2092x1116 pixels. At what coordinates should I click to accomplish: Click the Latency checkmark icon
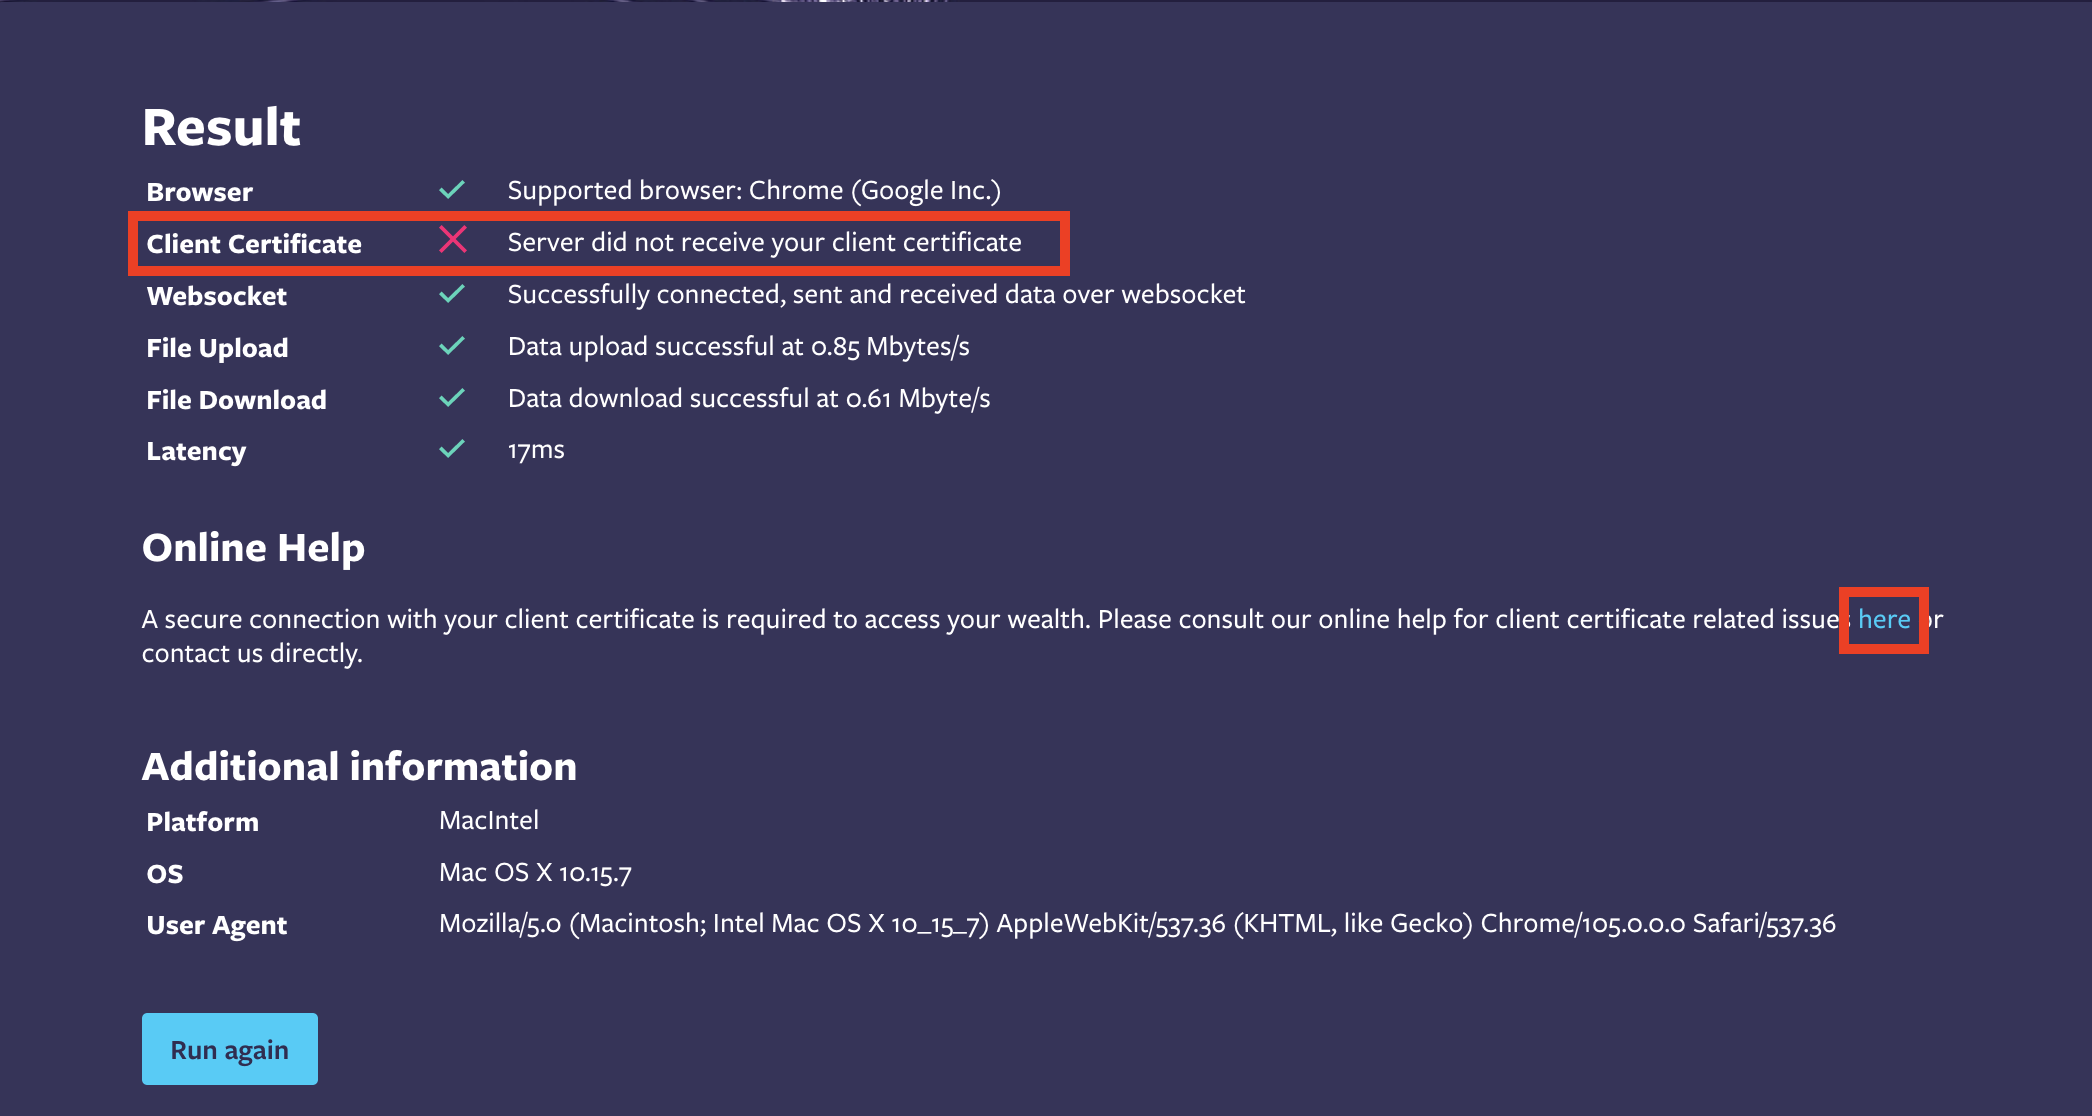pyautogui.click(x=452, y=448)
